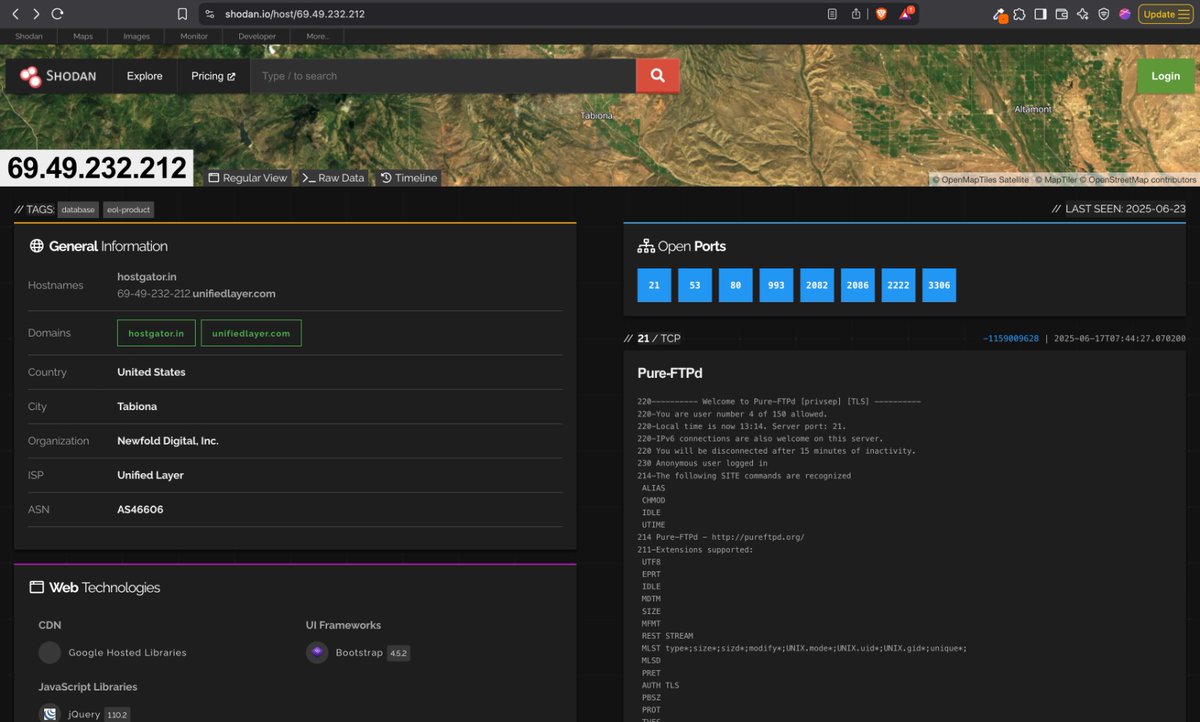The width and height of the screenshot is (1200, 722).
Task: Jump to open port 2222
Action: (x=898, y=285)
